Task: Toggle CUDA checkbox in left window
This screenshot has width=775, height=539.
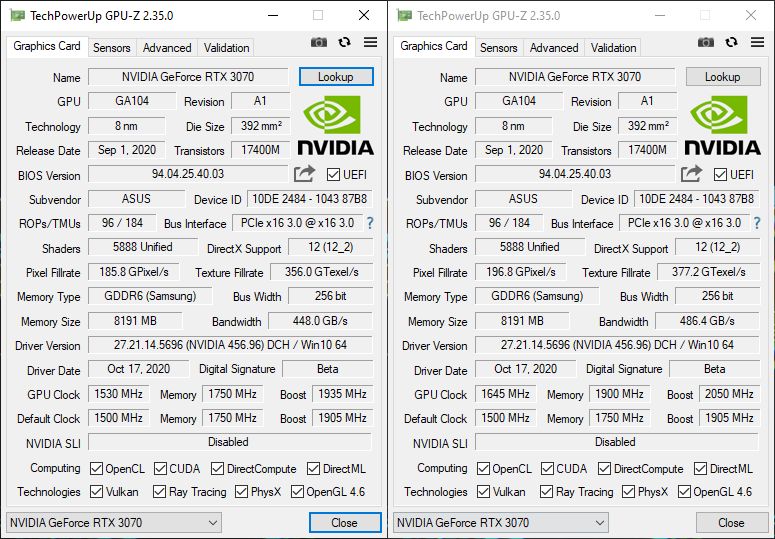Action: pyautogui.click(x=160, y=468)
